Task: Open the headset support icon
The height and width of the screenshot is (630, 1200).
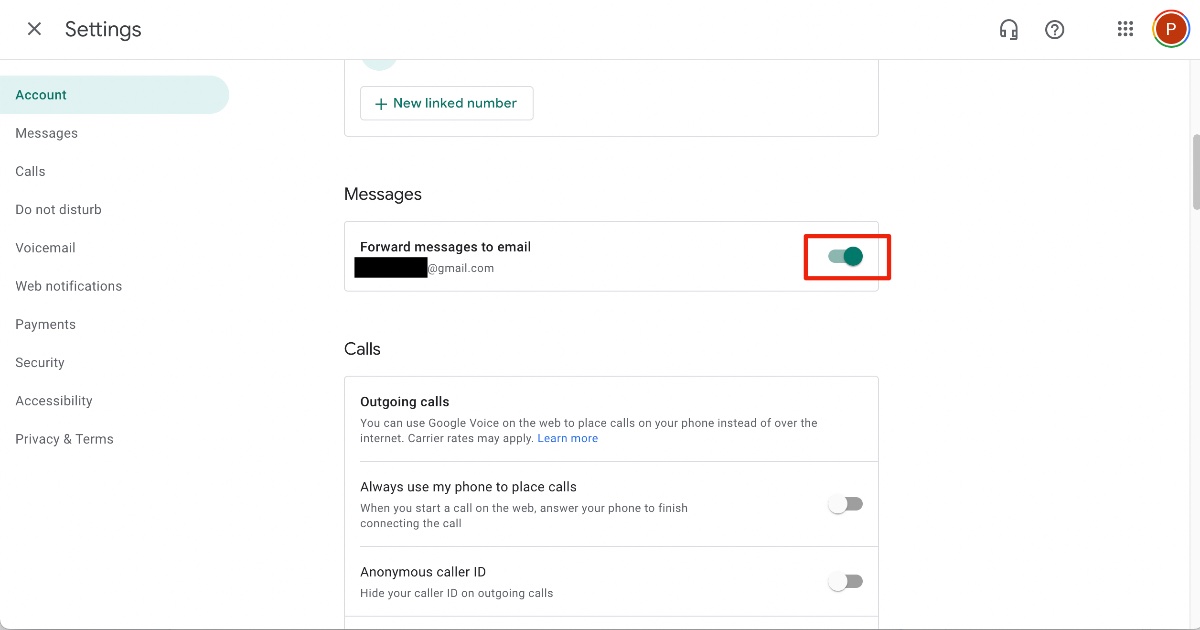Action: tap(1009, 29)
